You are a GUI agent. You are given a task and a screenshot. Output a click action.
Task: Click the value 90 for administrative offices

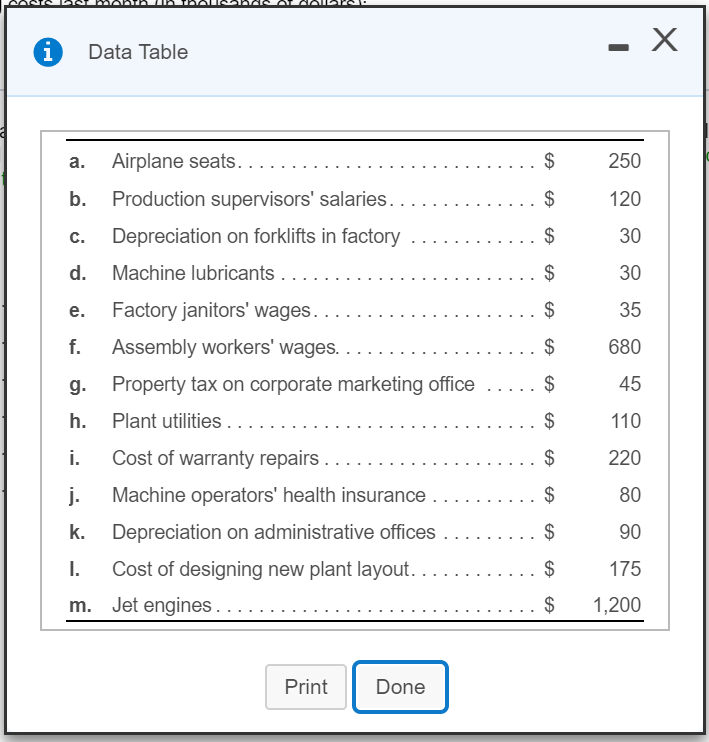630,532
